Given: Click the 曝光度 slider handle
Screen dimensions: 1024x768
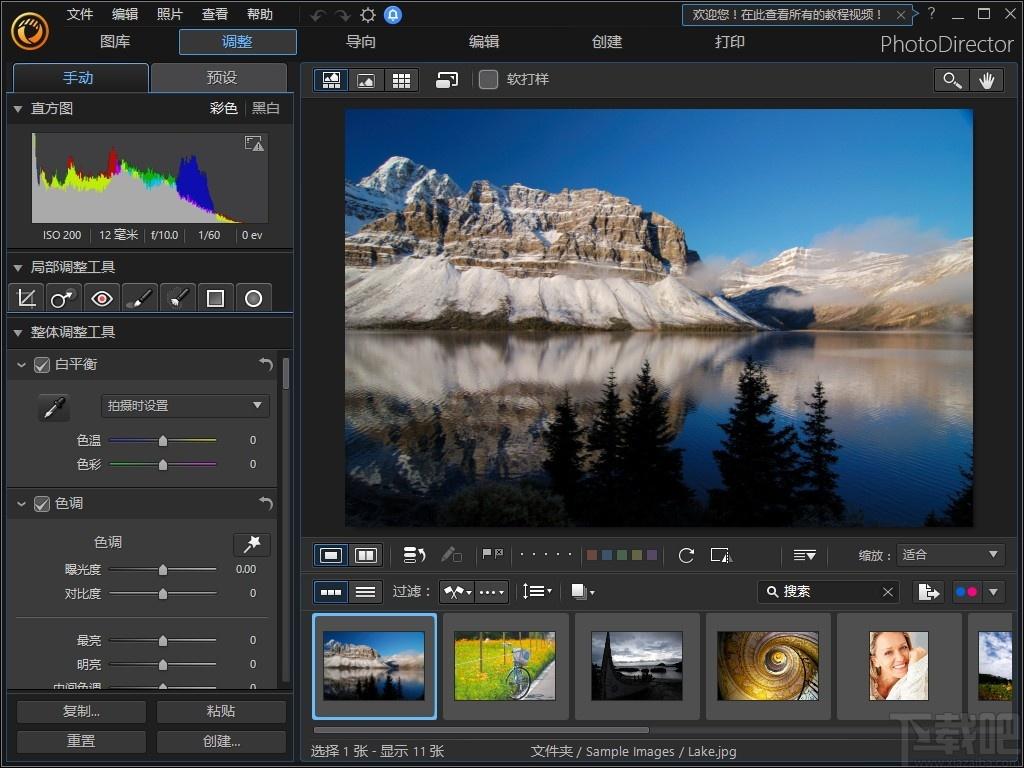Looking at the screenshot, I should (x=163, y=570).
